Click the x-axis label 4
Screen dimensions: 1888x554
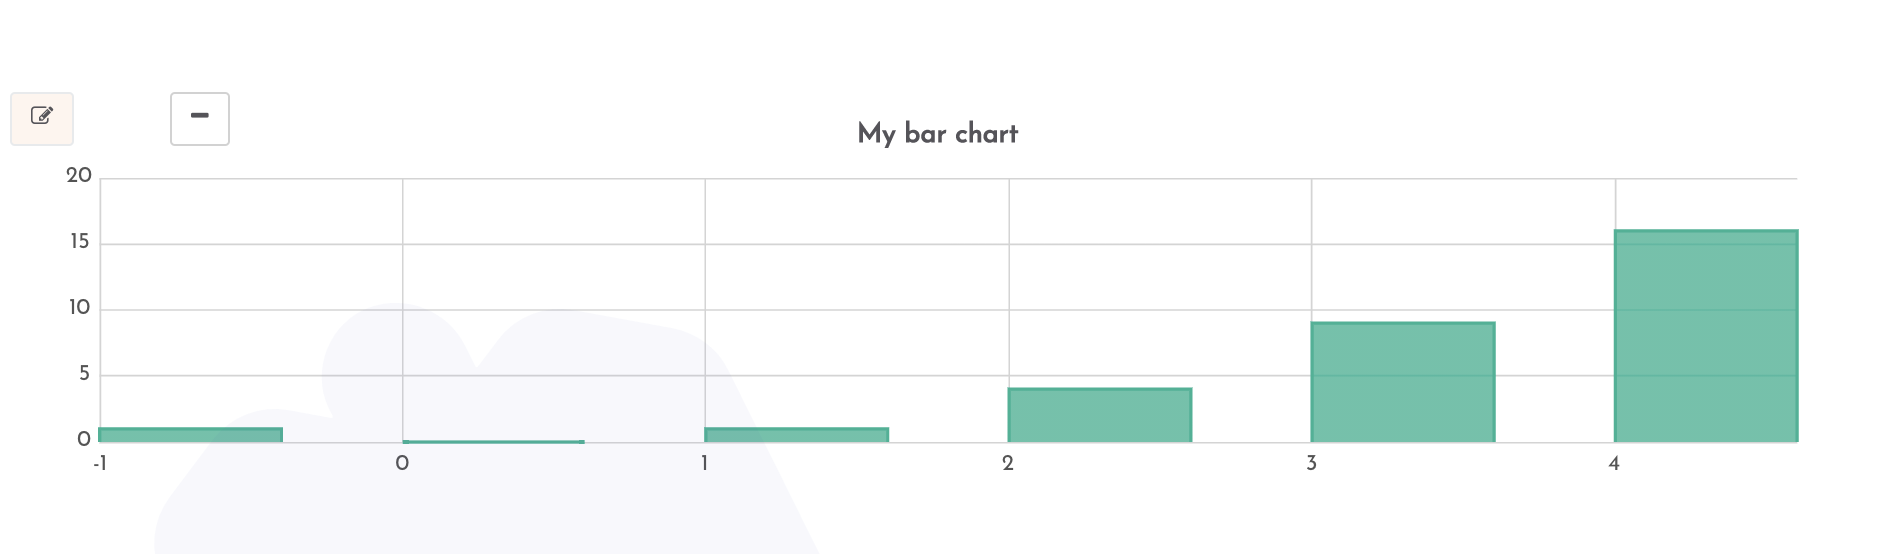pos(1614,464)
